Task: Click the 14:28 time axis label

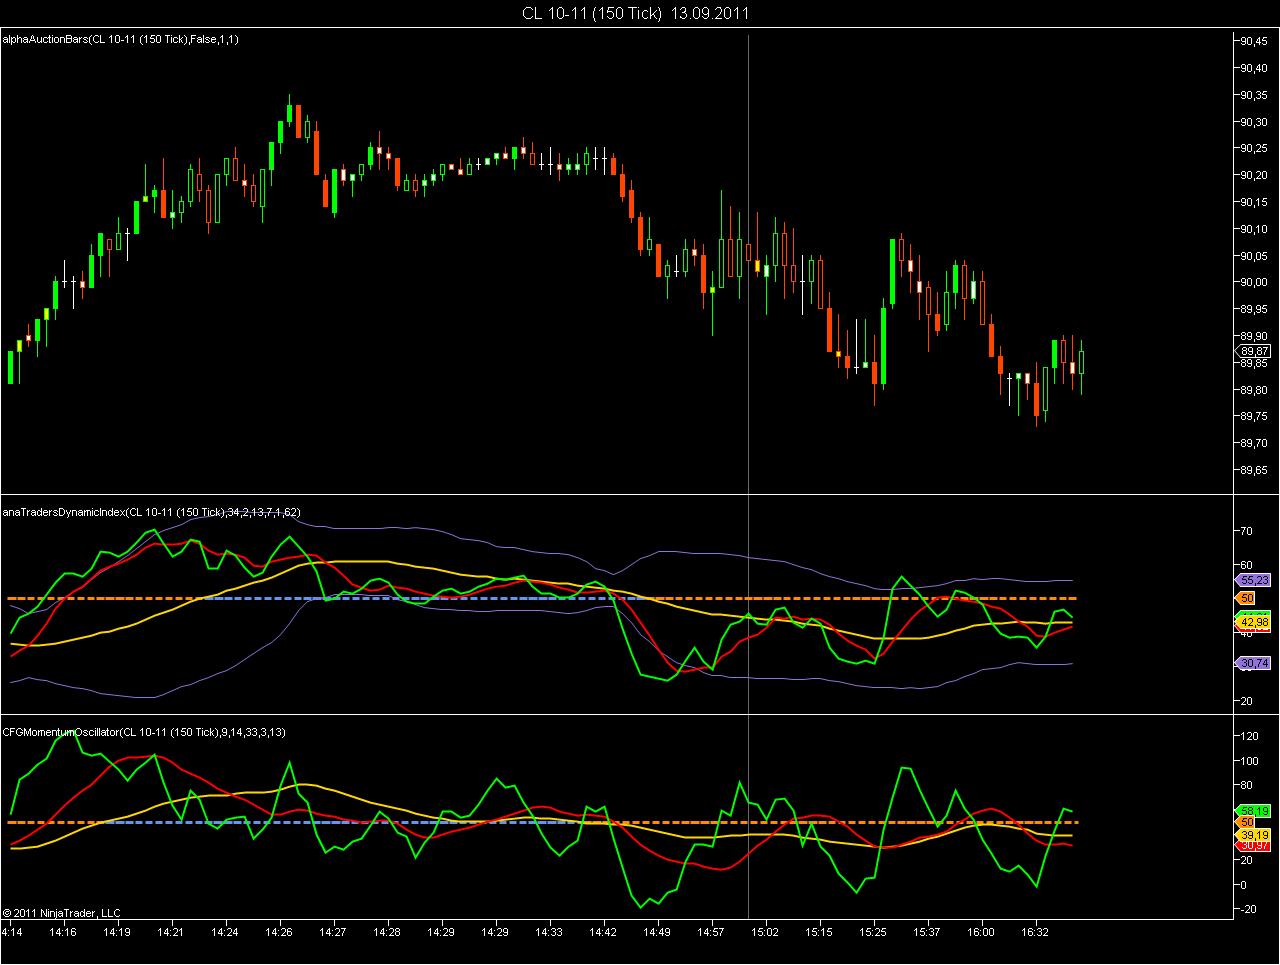Action: tap(387, 931)
